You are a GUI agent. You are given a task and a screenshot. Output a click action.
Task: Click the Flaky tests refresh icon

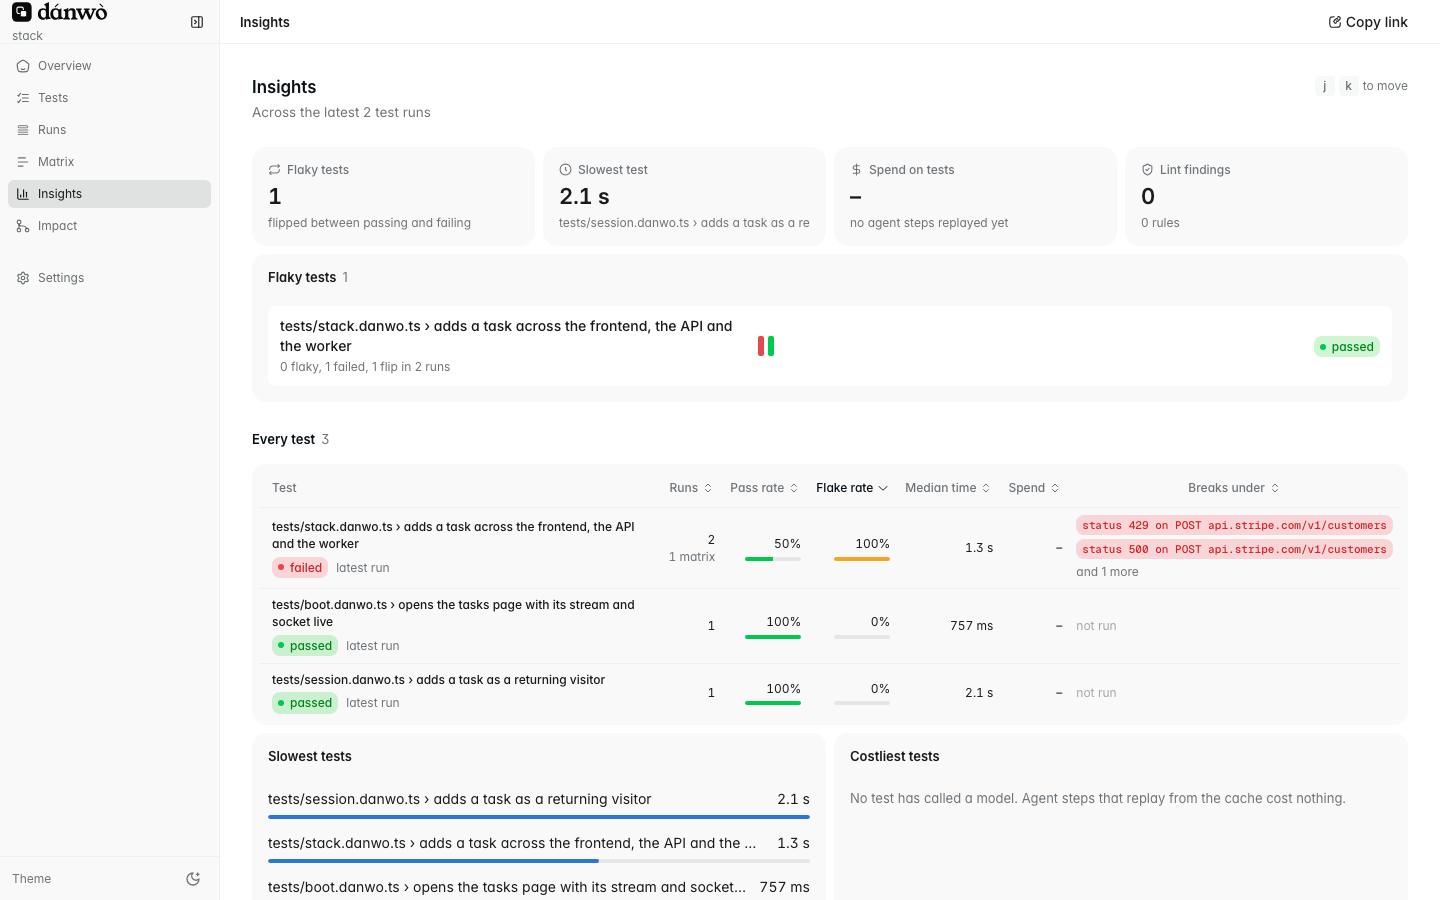tap(274, 170)
